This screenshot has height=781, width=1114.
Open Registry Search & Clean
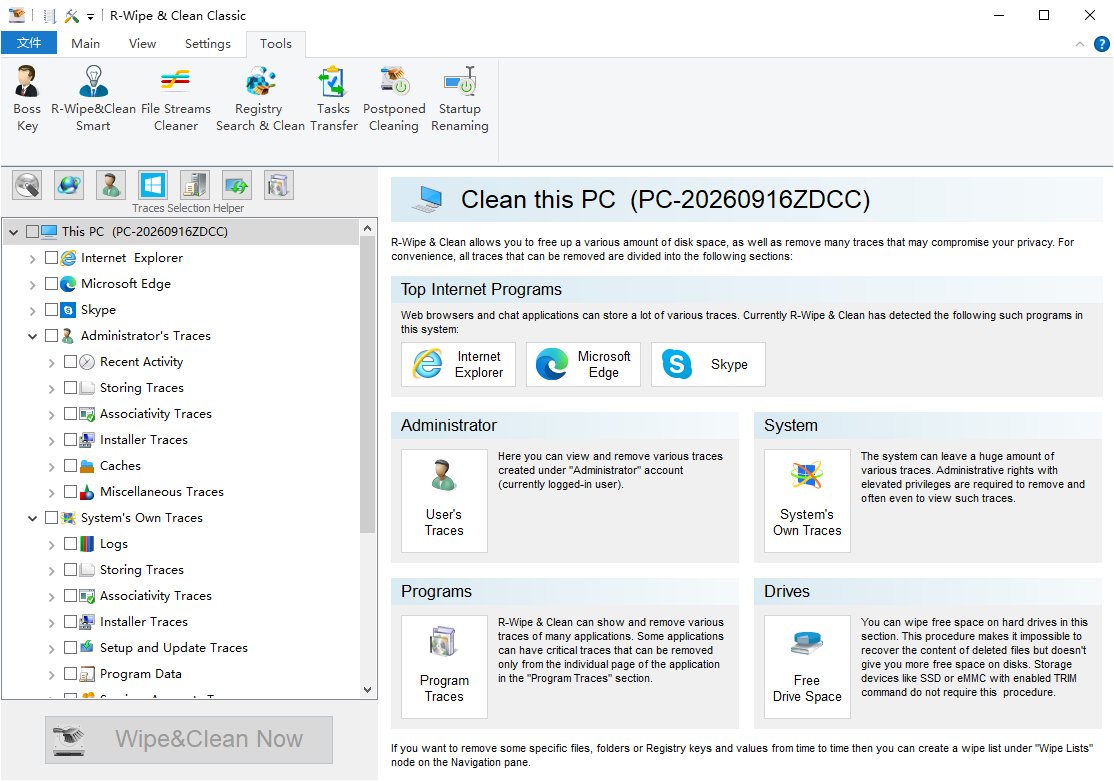[x=260, y=99]
